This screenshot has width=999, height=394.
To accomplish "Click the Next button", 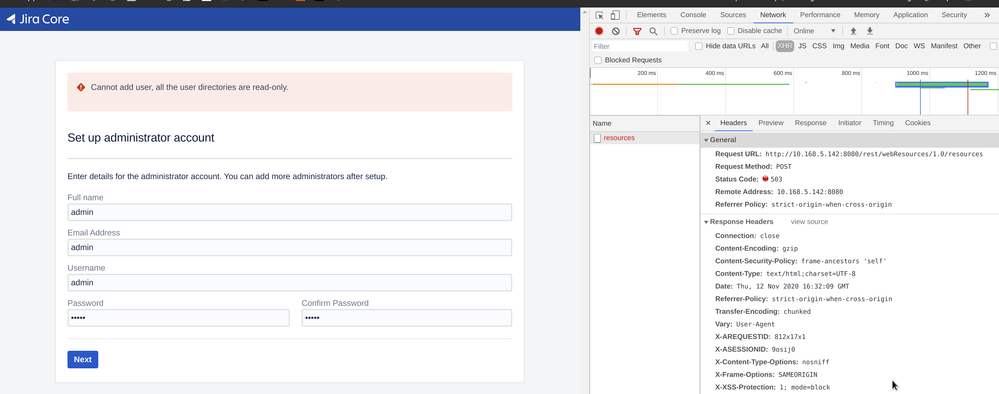I will coord(83,360).
